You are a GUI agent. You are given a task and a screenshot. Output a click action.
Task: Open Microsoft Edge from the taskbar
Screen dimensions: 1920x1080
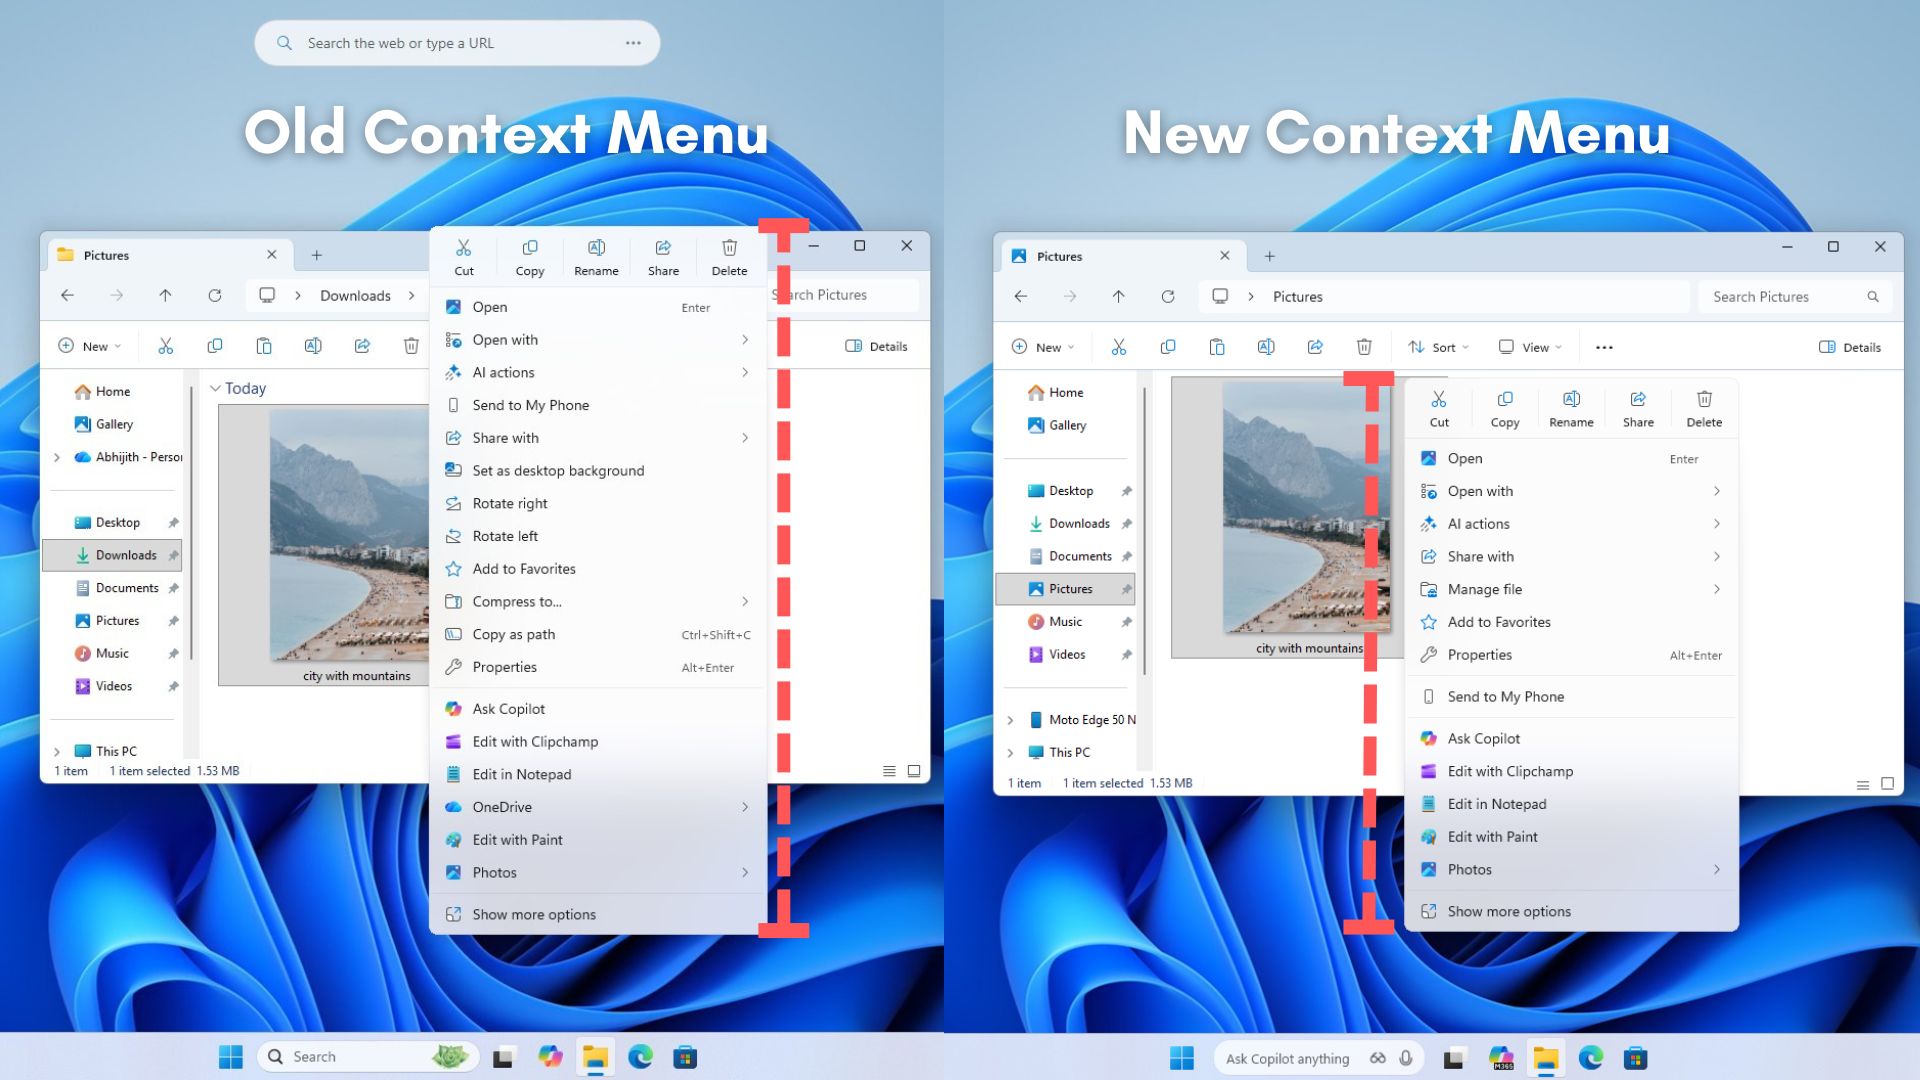(x=640, y=1056)
